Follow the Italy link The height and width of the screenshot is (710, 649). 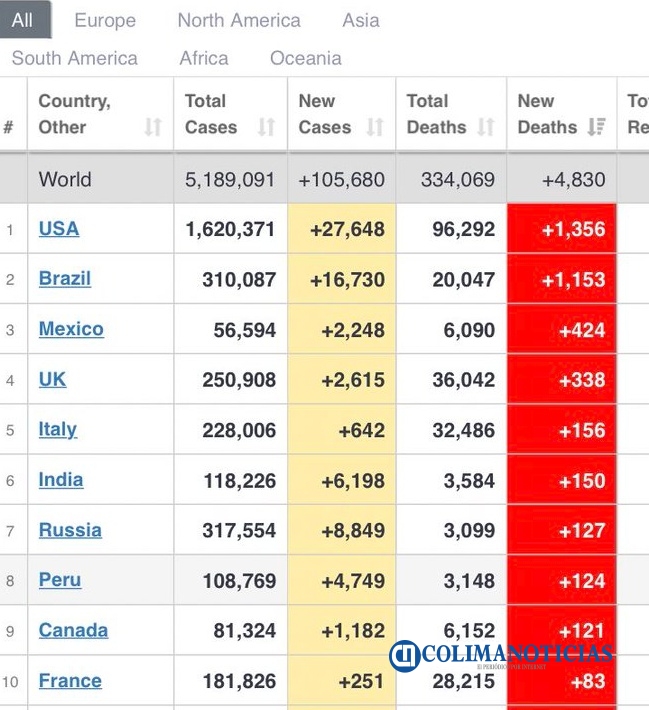tap(58, 429)
